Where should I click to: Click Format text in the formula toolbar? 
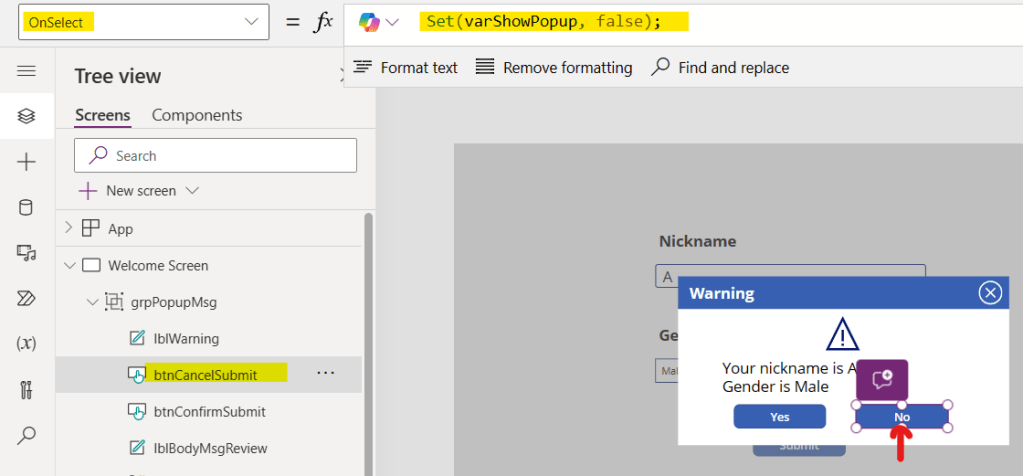pyautogui.click(x=406, y=68)
